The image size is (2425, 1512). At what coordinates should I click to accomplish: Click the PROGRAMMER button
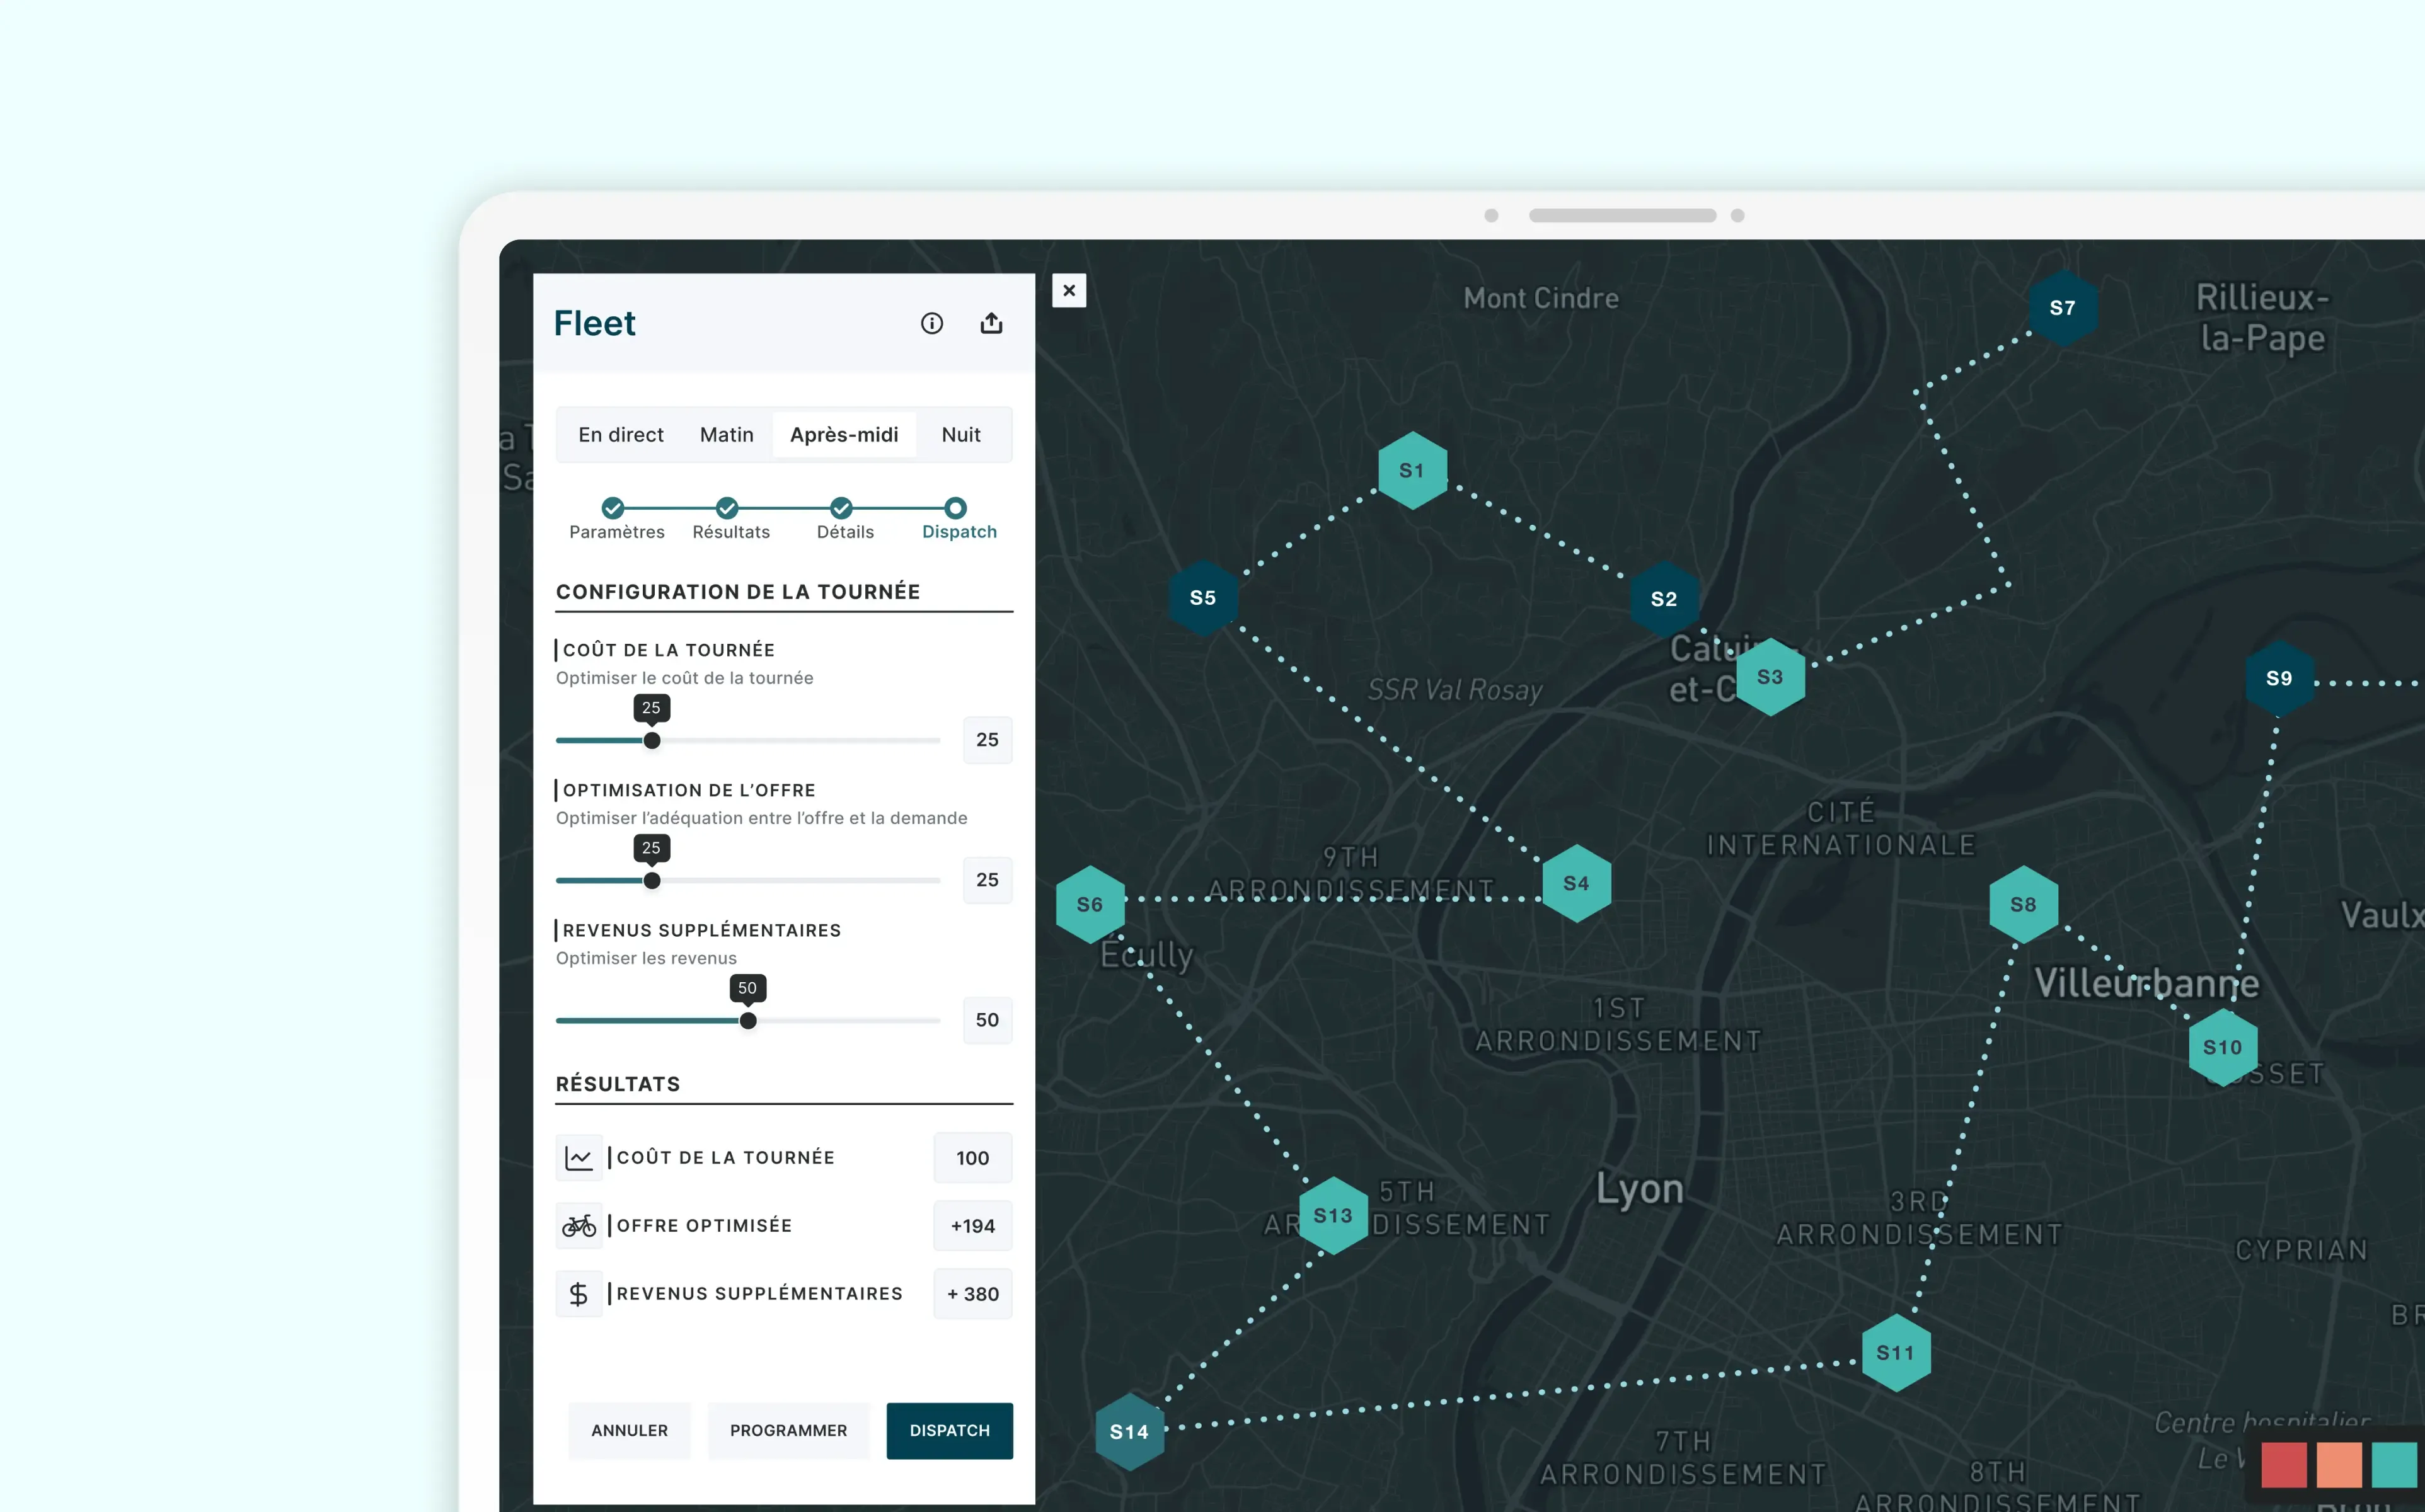pos(788,1430)
